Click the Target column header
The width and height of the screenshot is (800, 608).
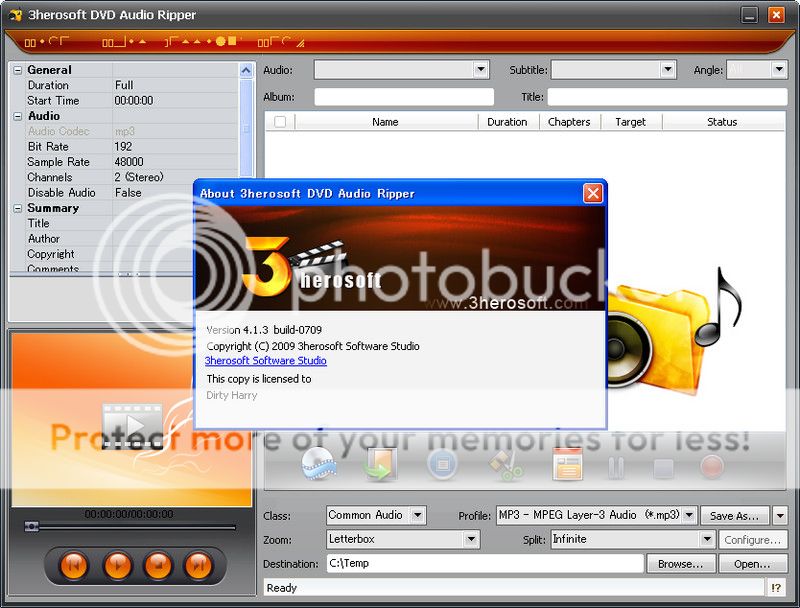(x=631, y=122)
